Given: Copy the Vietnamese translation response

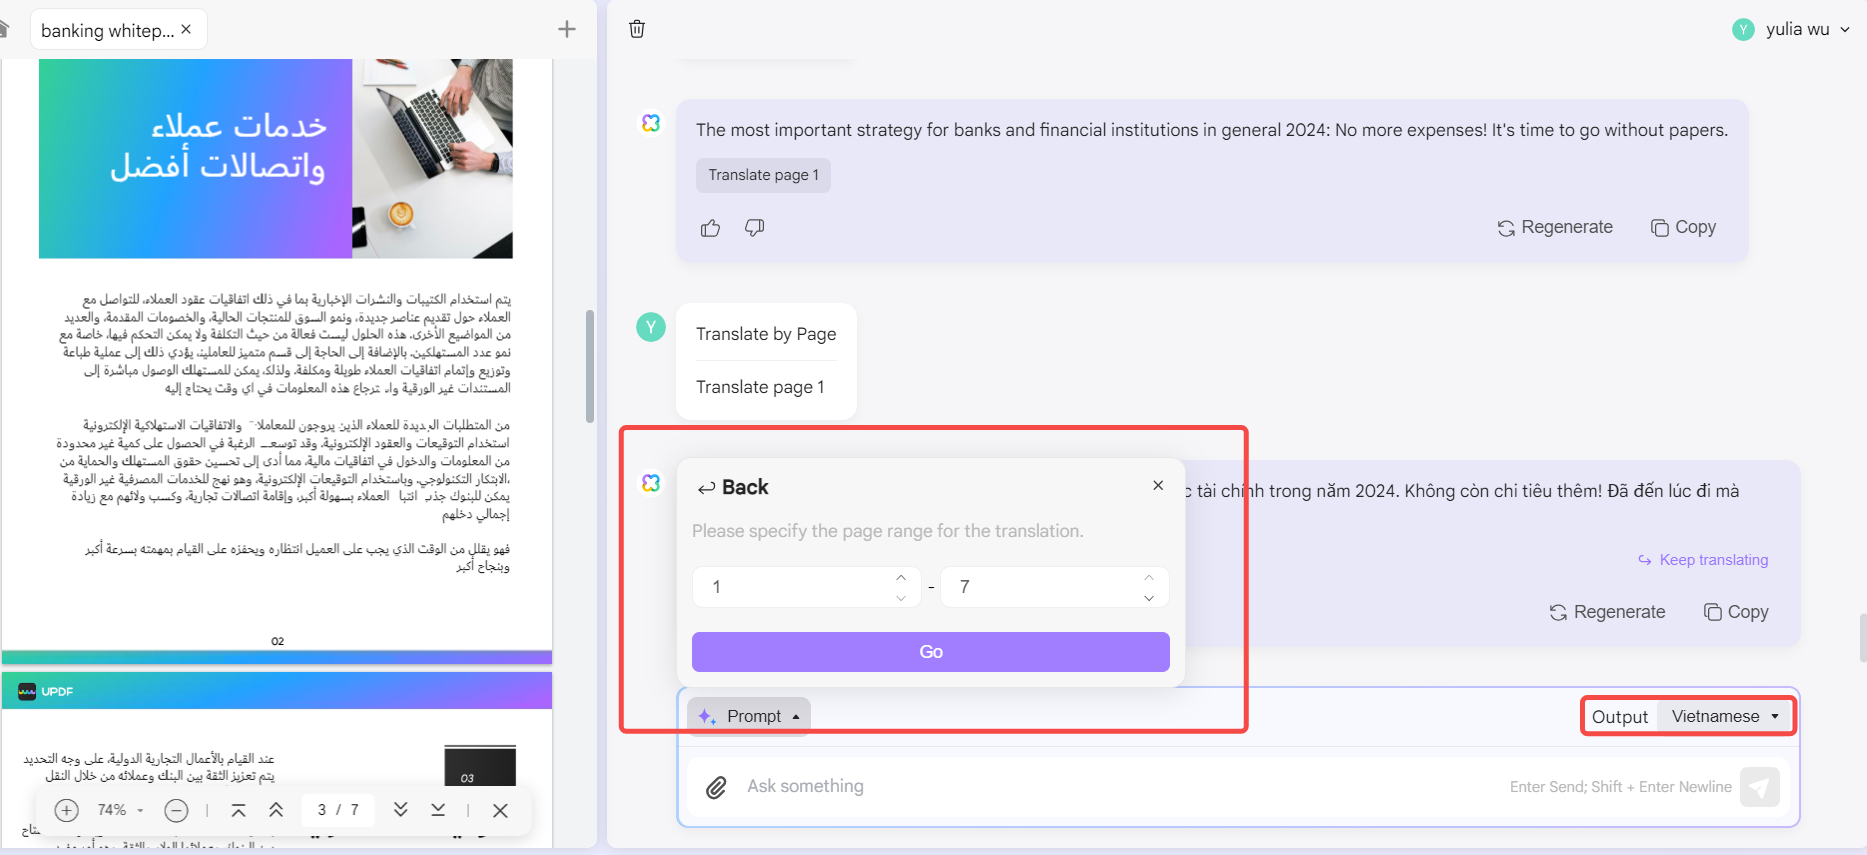Looking at the screenshot, I should (1736, 612).
